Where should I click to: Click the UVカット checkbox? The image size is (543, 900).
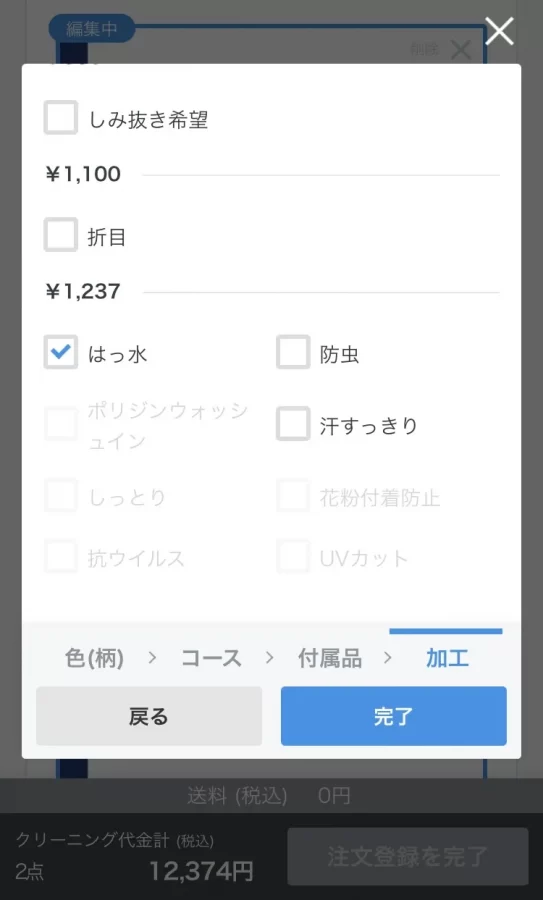pos(293,556)
